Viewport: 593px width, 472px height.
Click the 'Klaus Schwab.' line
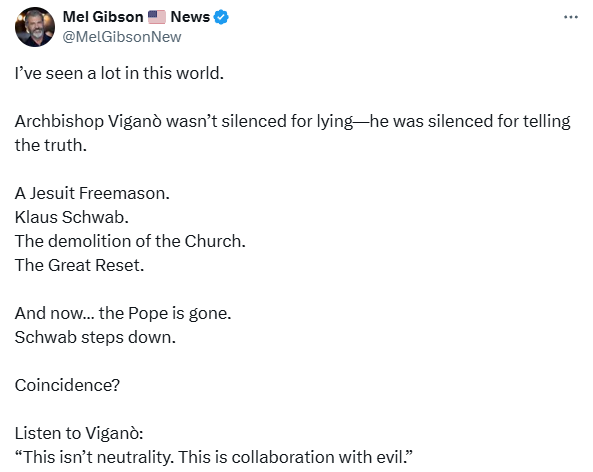click(x=72, y=217)
